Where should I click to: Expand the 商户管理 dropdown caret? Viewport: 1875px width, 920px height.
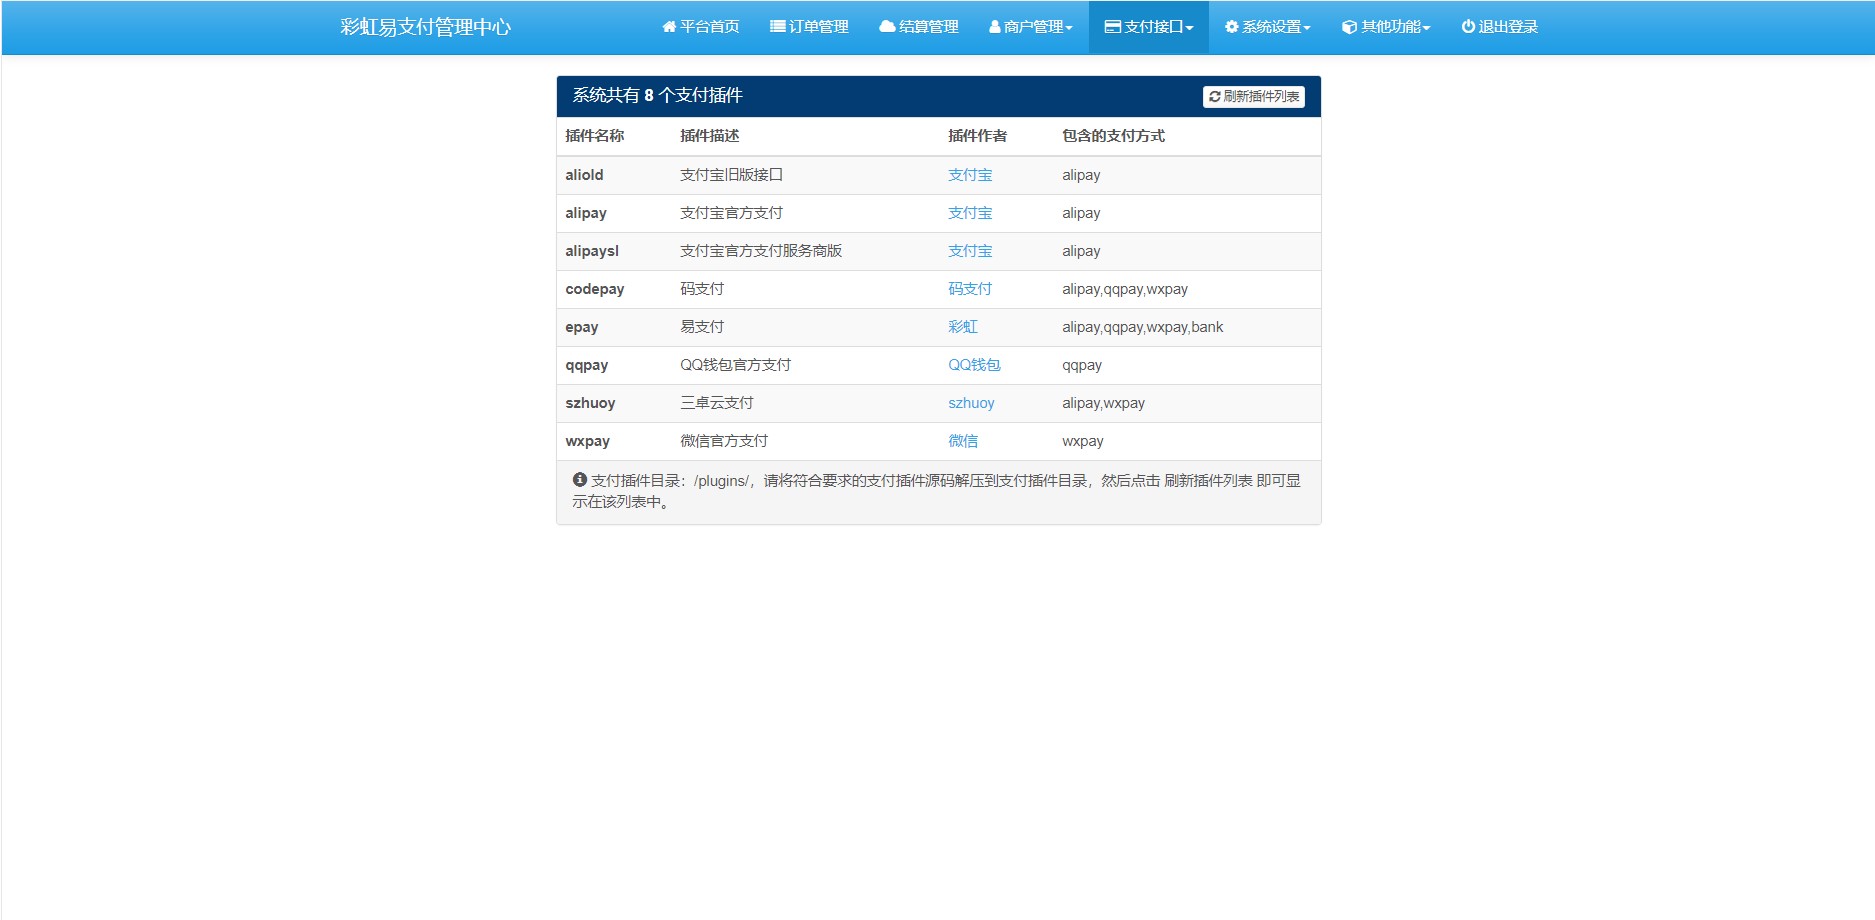pyautogui.click(x=1069, y=28)
